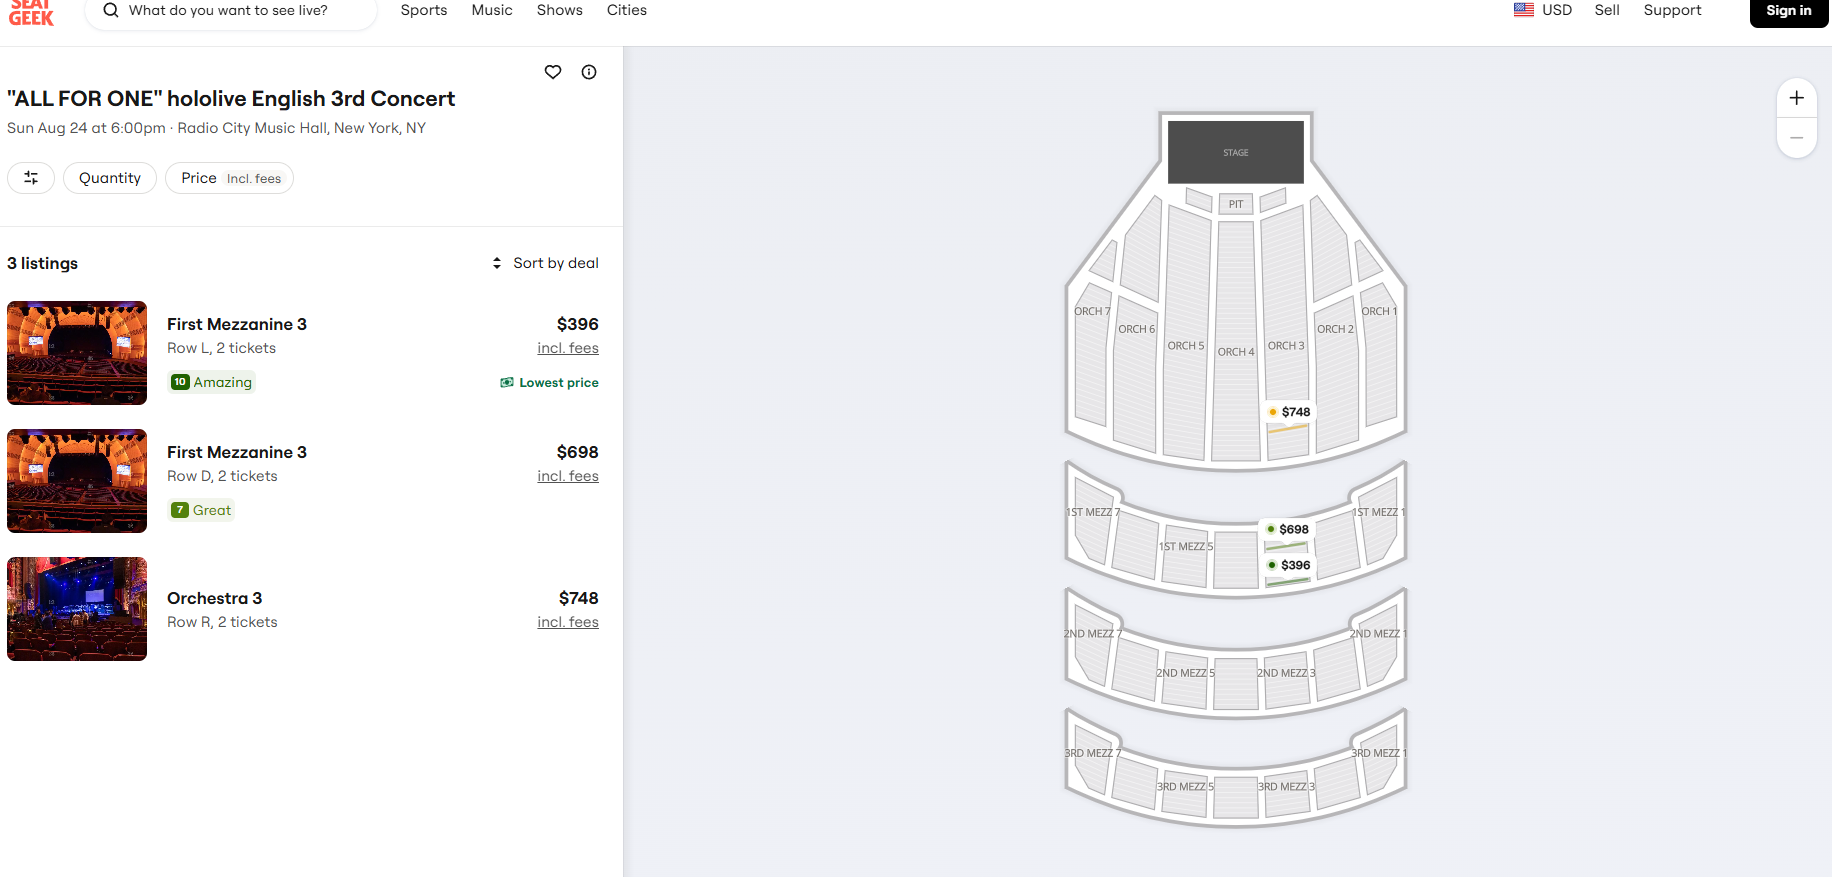Viewport: 1832px width, 877px height.
Task: Open the Sports menu
Action: [x=424, y=10]
